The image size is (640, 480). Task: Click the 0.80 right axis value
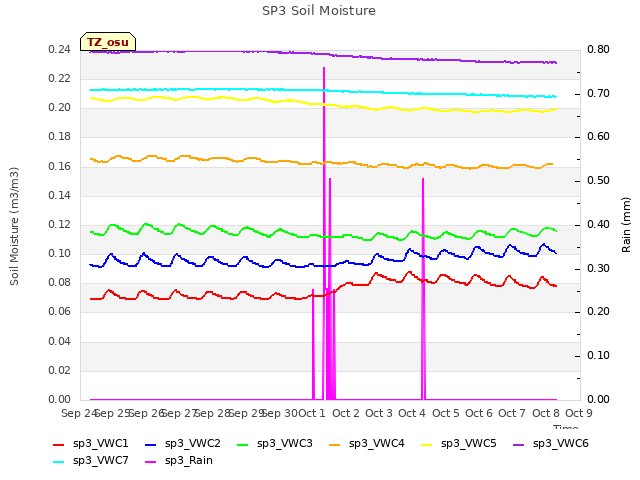pos(598,49)
